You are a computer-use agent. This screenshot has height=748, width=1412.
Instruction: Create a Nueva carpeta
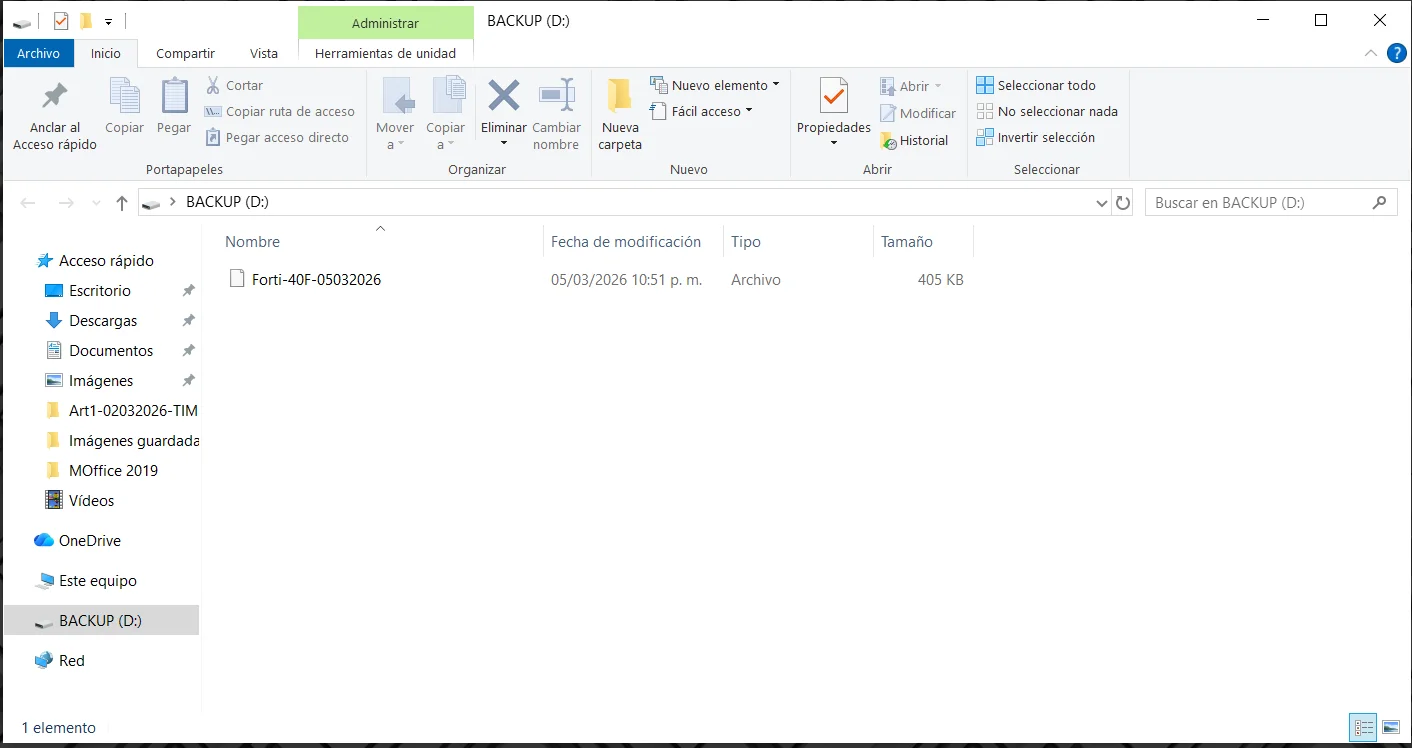(x=620, y=114)
